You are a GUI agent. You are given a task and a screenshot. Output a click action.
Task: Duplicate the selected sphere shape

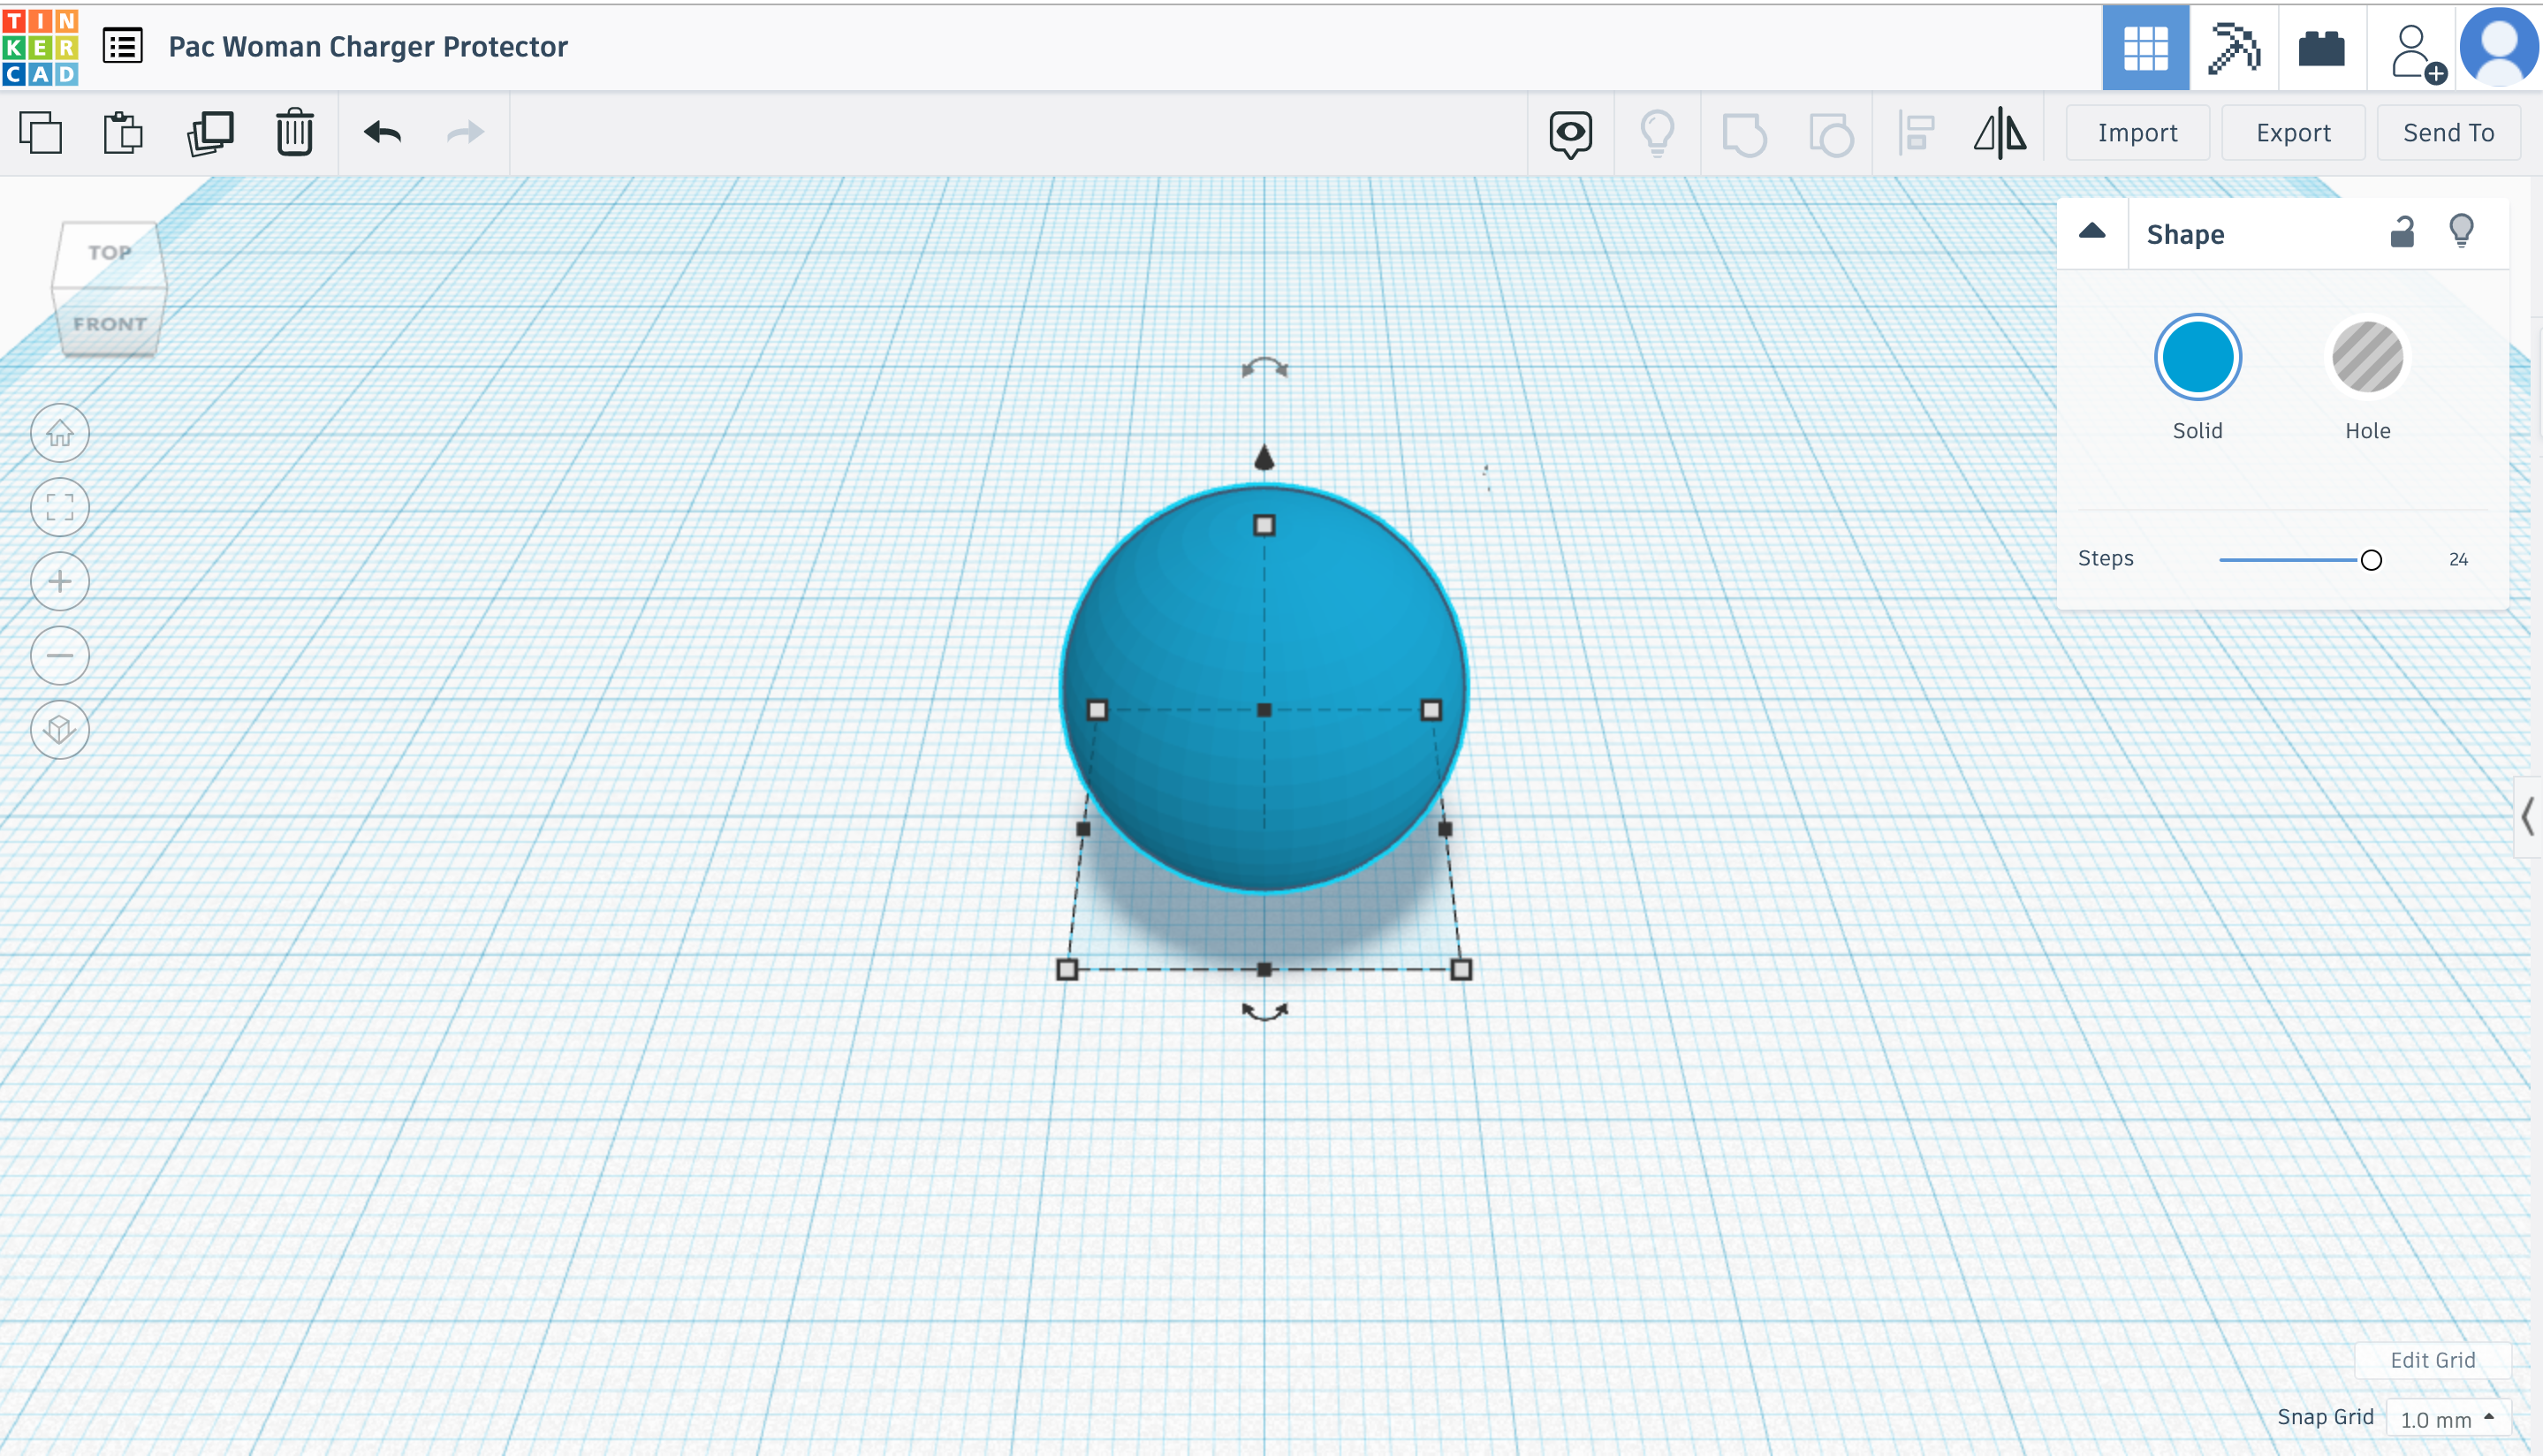point(209,131)
